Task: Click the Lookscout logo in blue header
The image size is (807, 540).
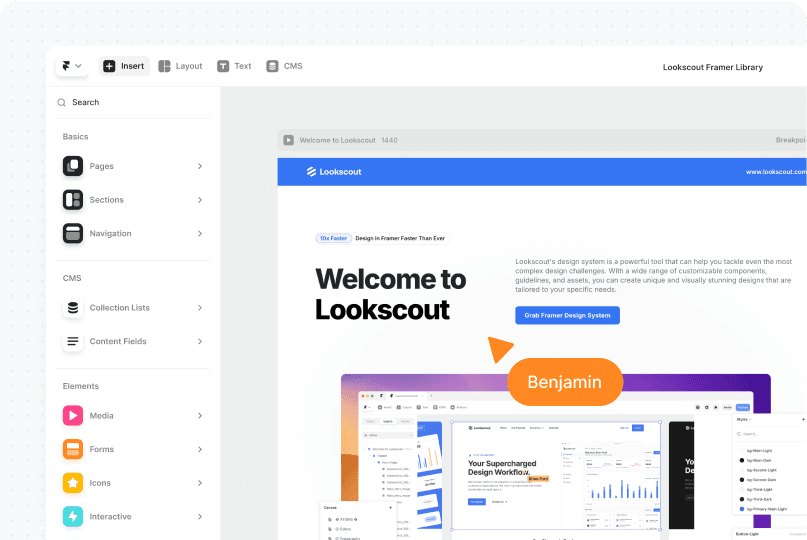Action: tap(334, 171)
